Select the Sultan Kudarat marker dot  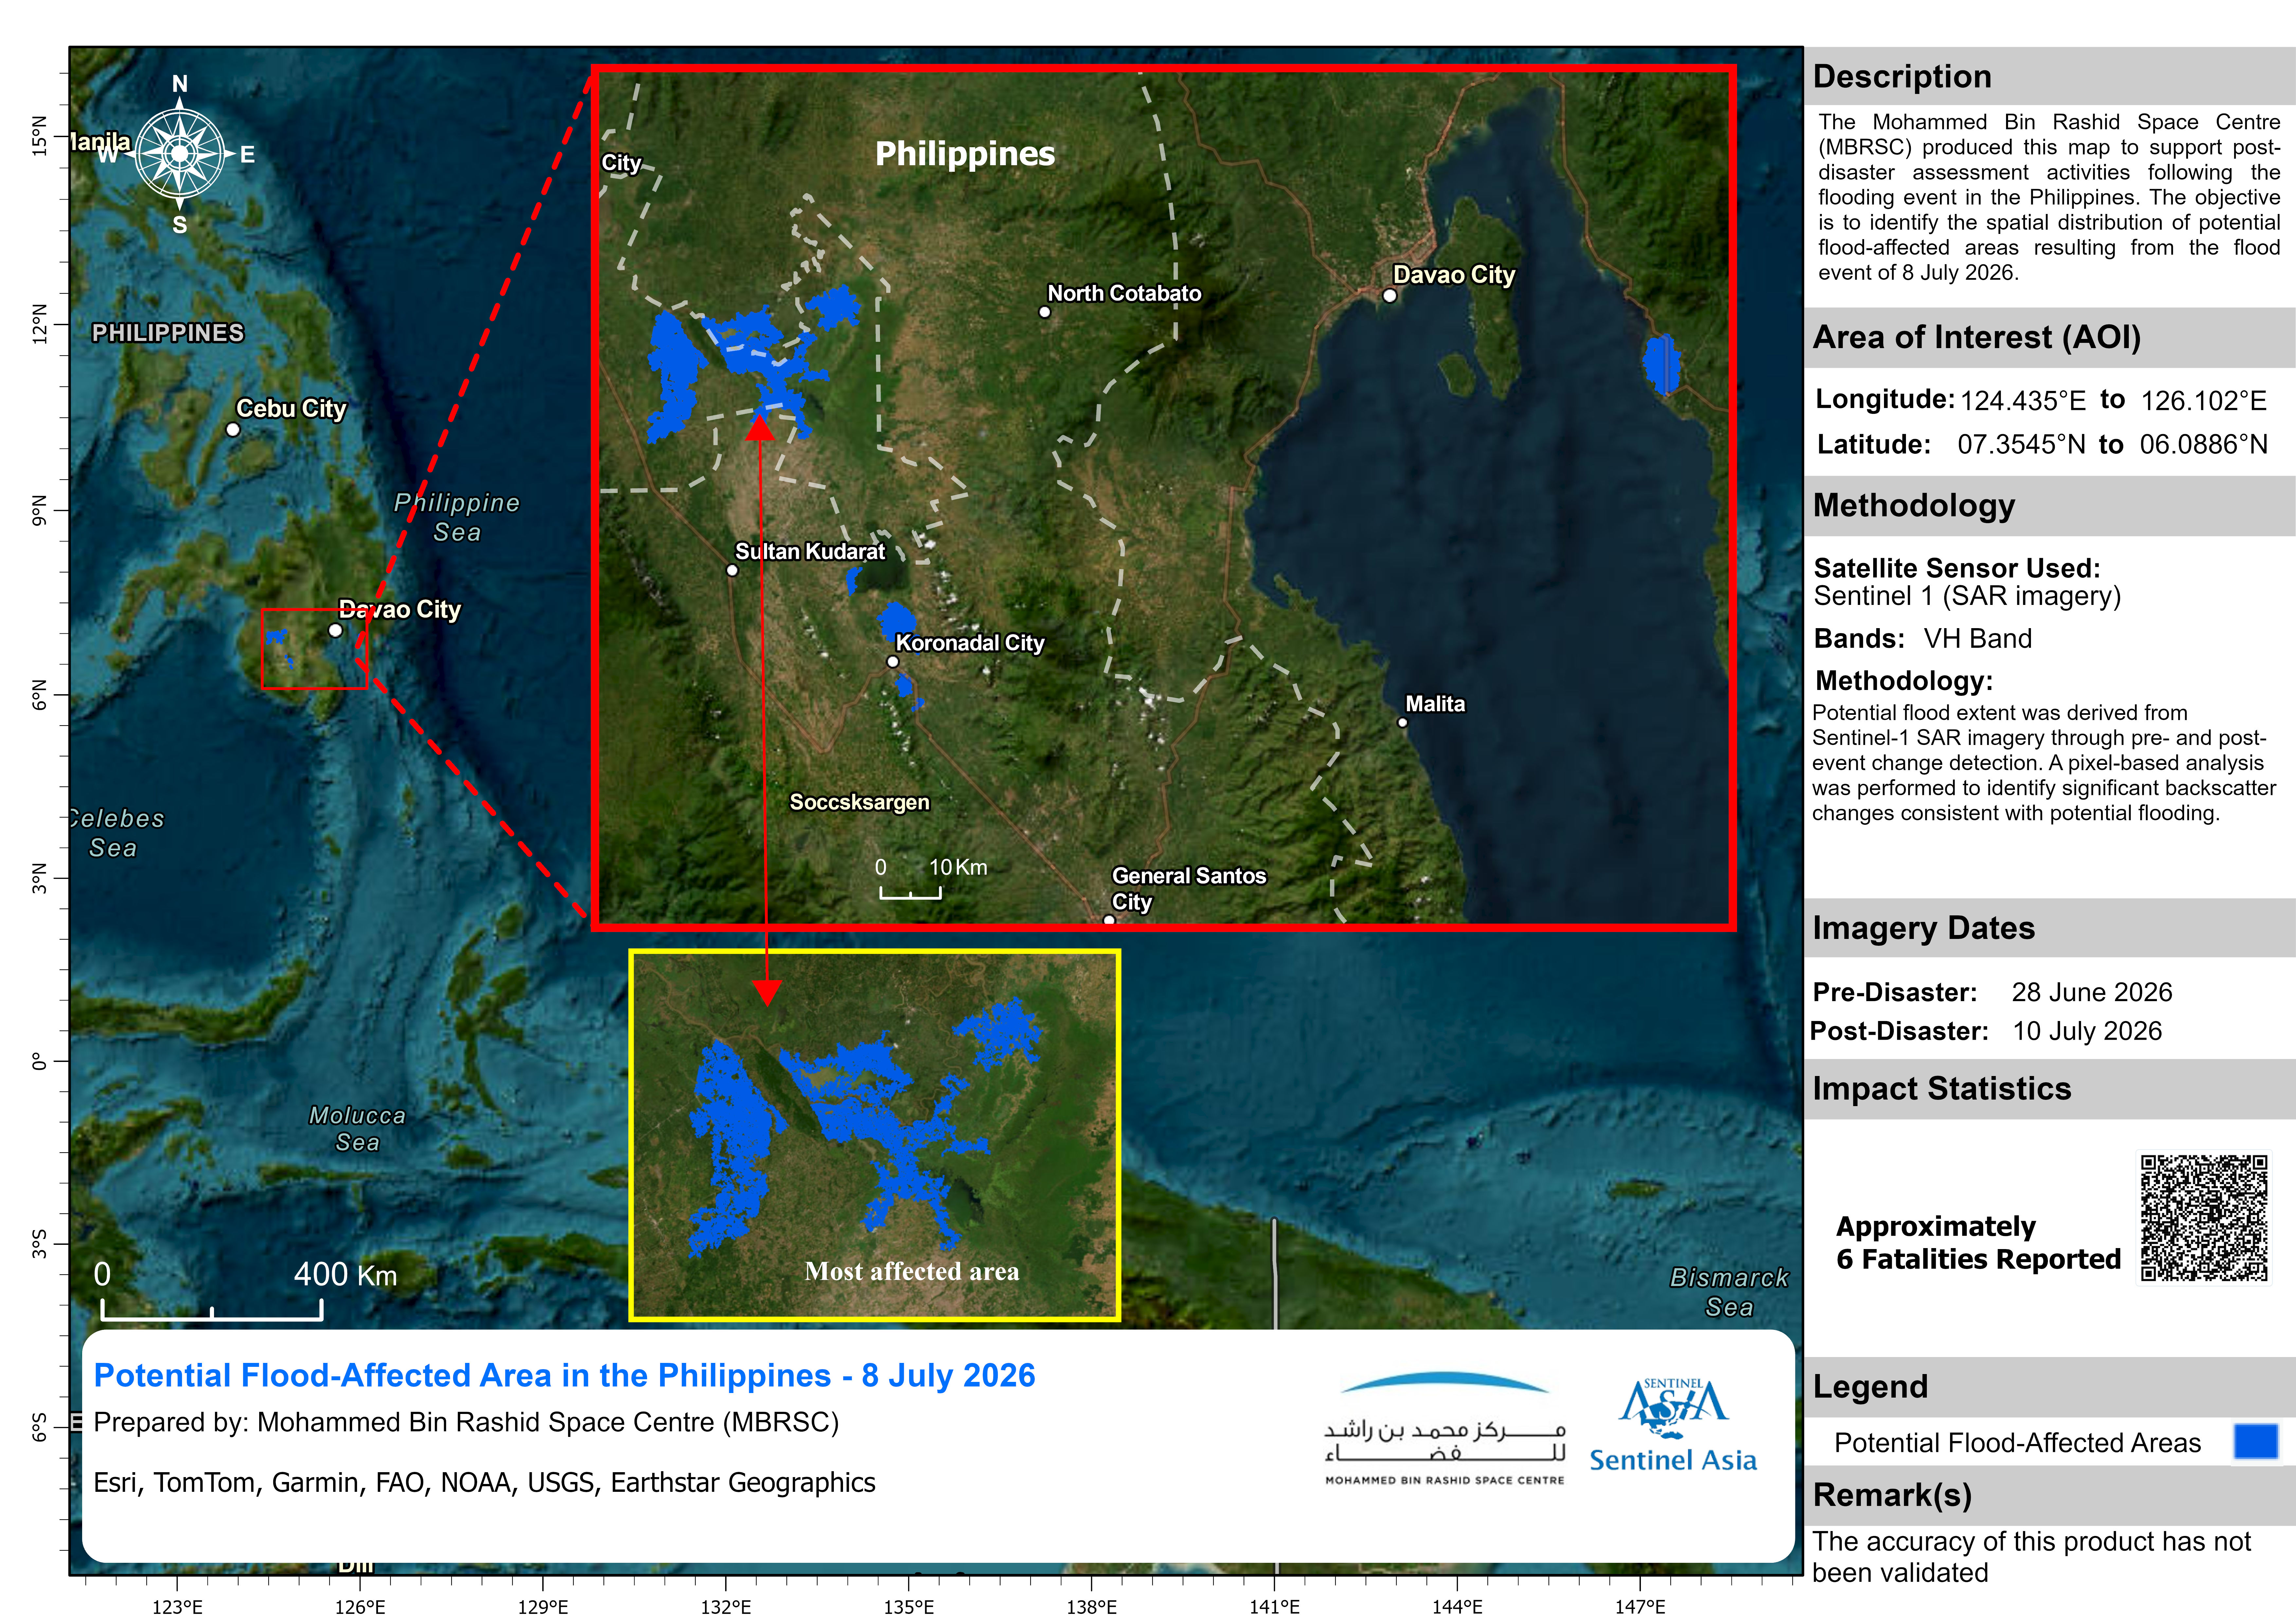pos(732,570)
